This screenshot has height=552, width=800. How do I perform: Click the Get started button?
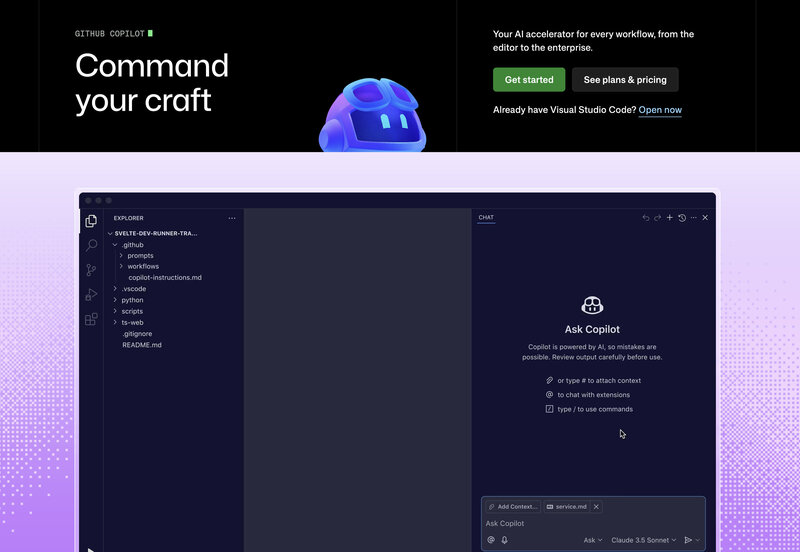529,80
